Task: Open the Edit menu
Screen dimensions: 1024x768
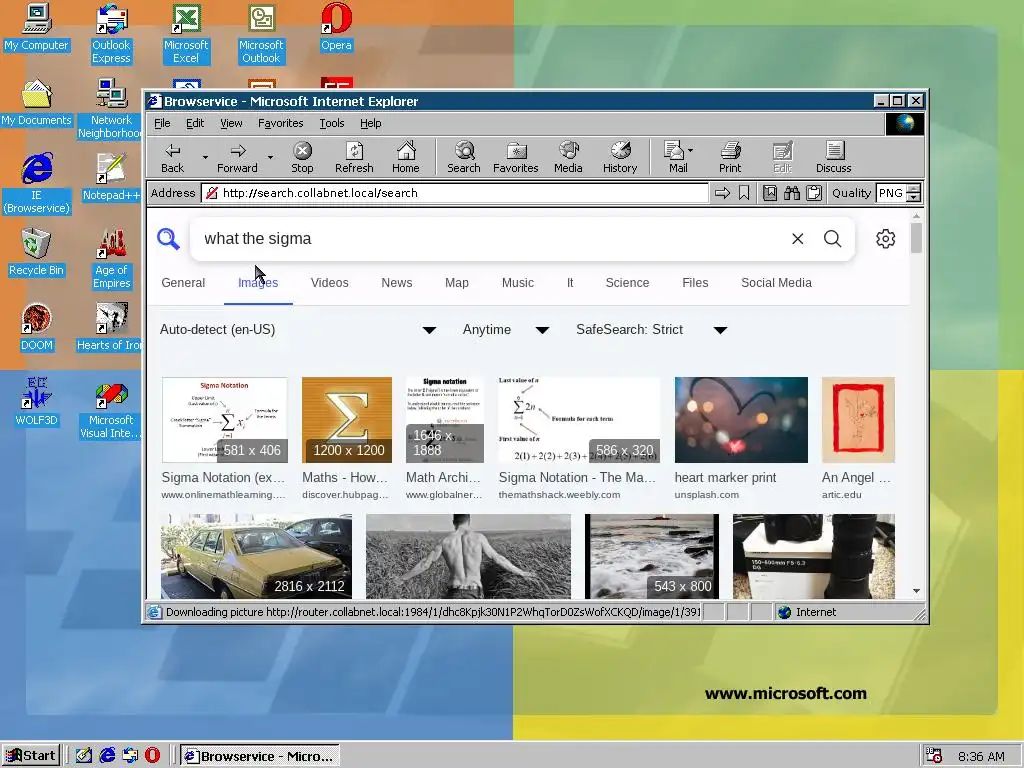Action: pos(195,123)
